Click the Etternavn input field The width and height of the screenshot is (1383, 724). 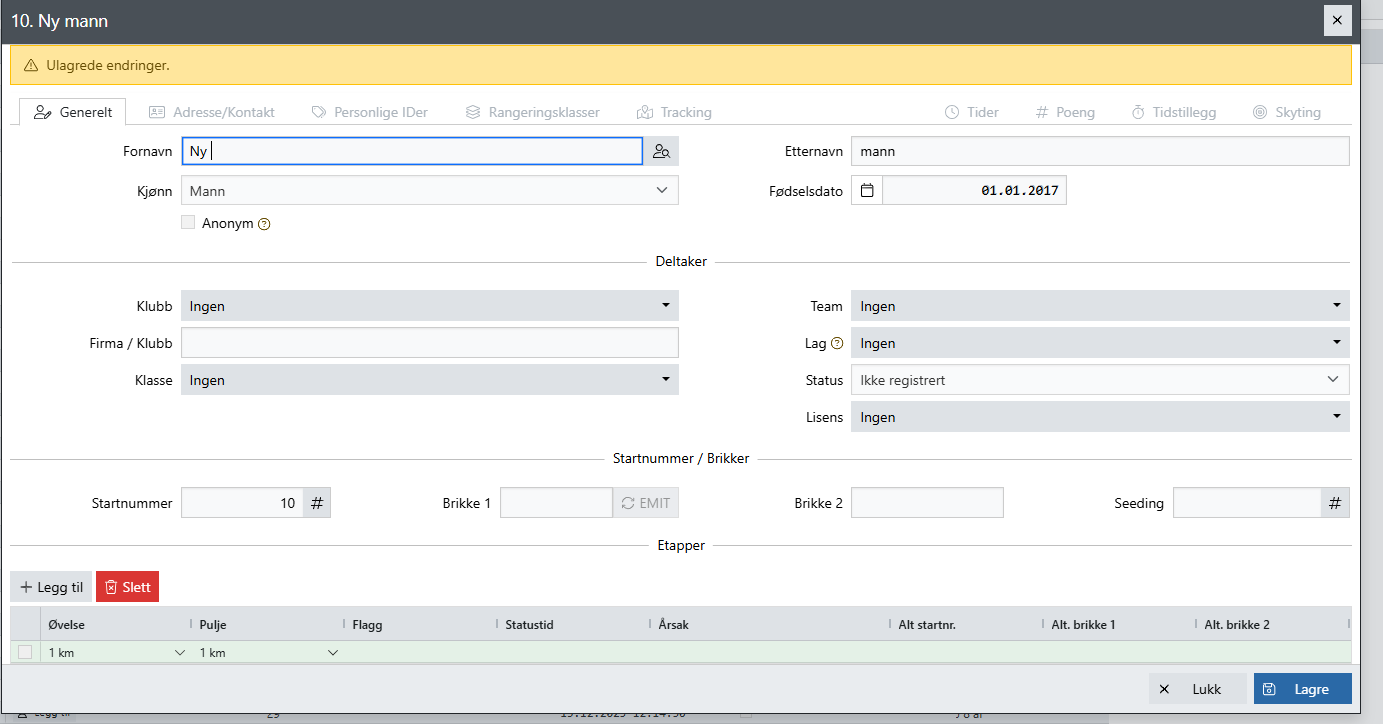[x=1100, y=151]
